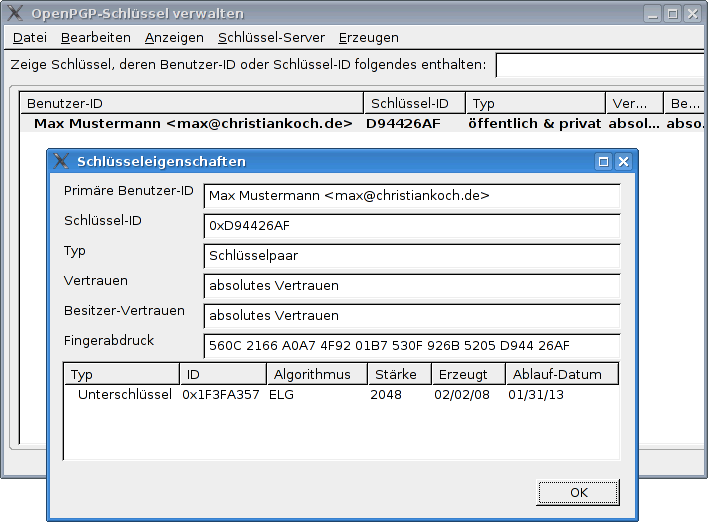Maximize the Schlüsseleigenschaften dialog

[x=603, y=161]
